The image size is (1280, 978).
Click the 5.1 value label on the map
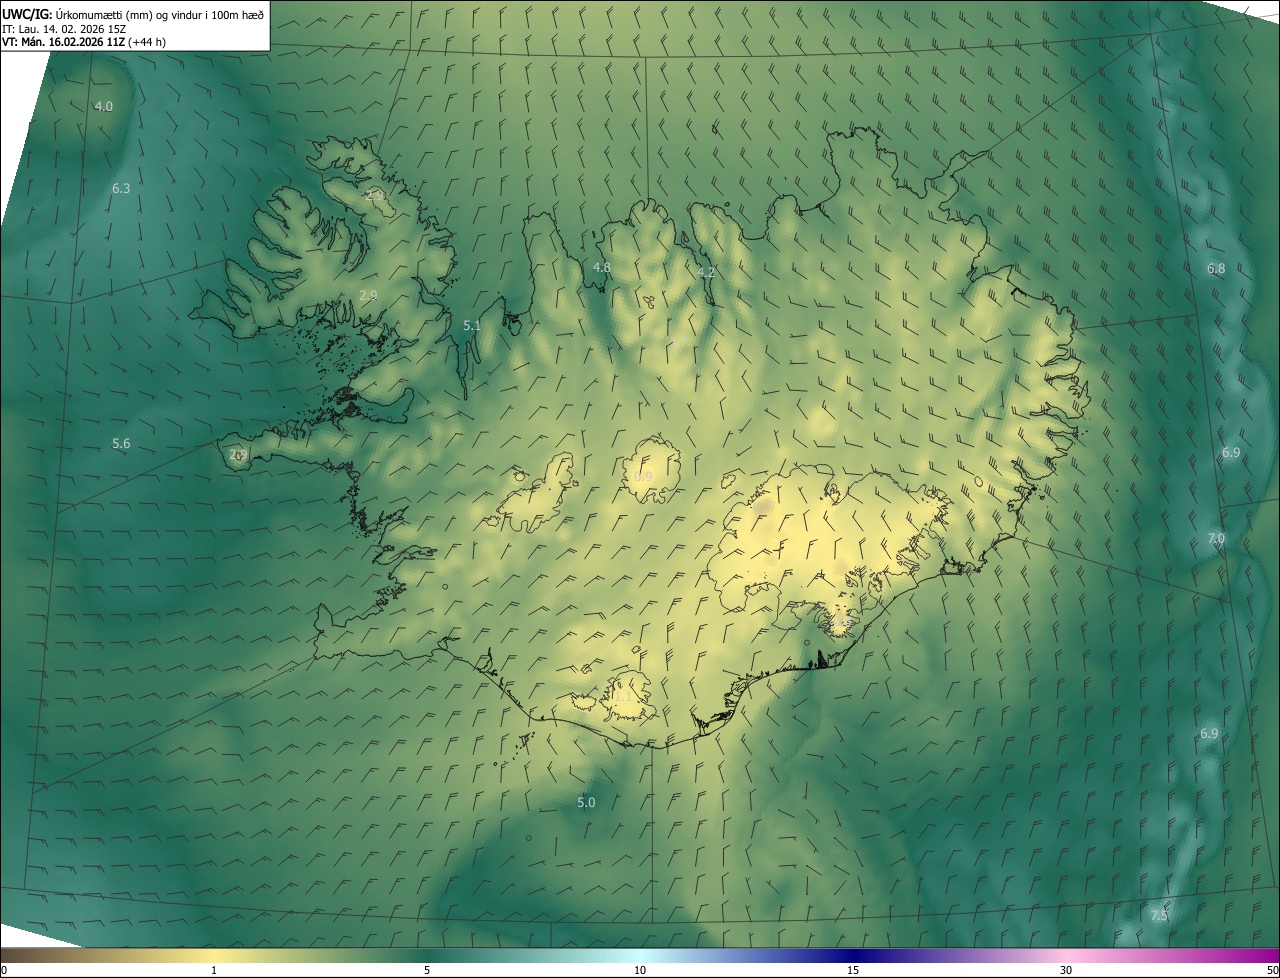point(472,325)
